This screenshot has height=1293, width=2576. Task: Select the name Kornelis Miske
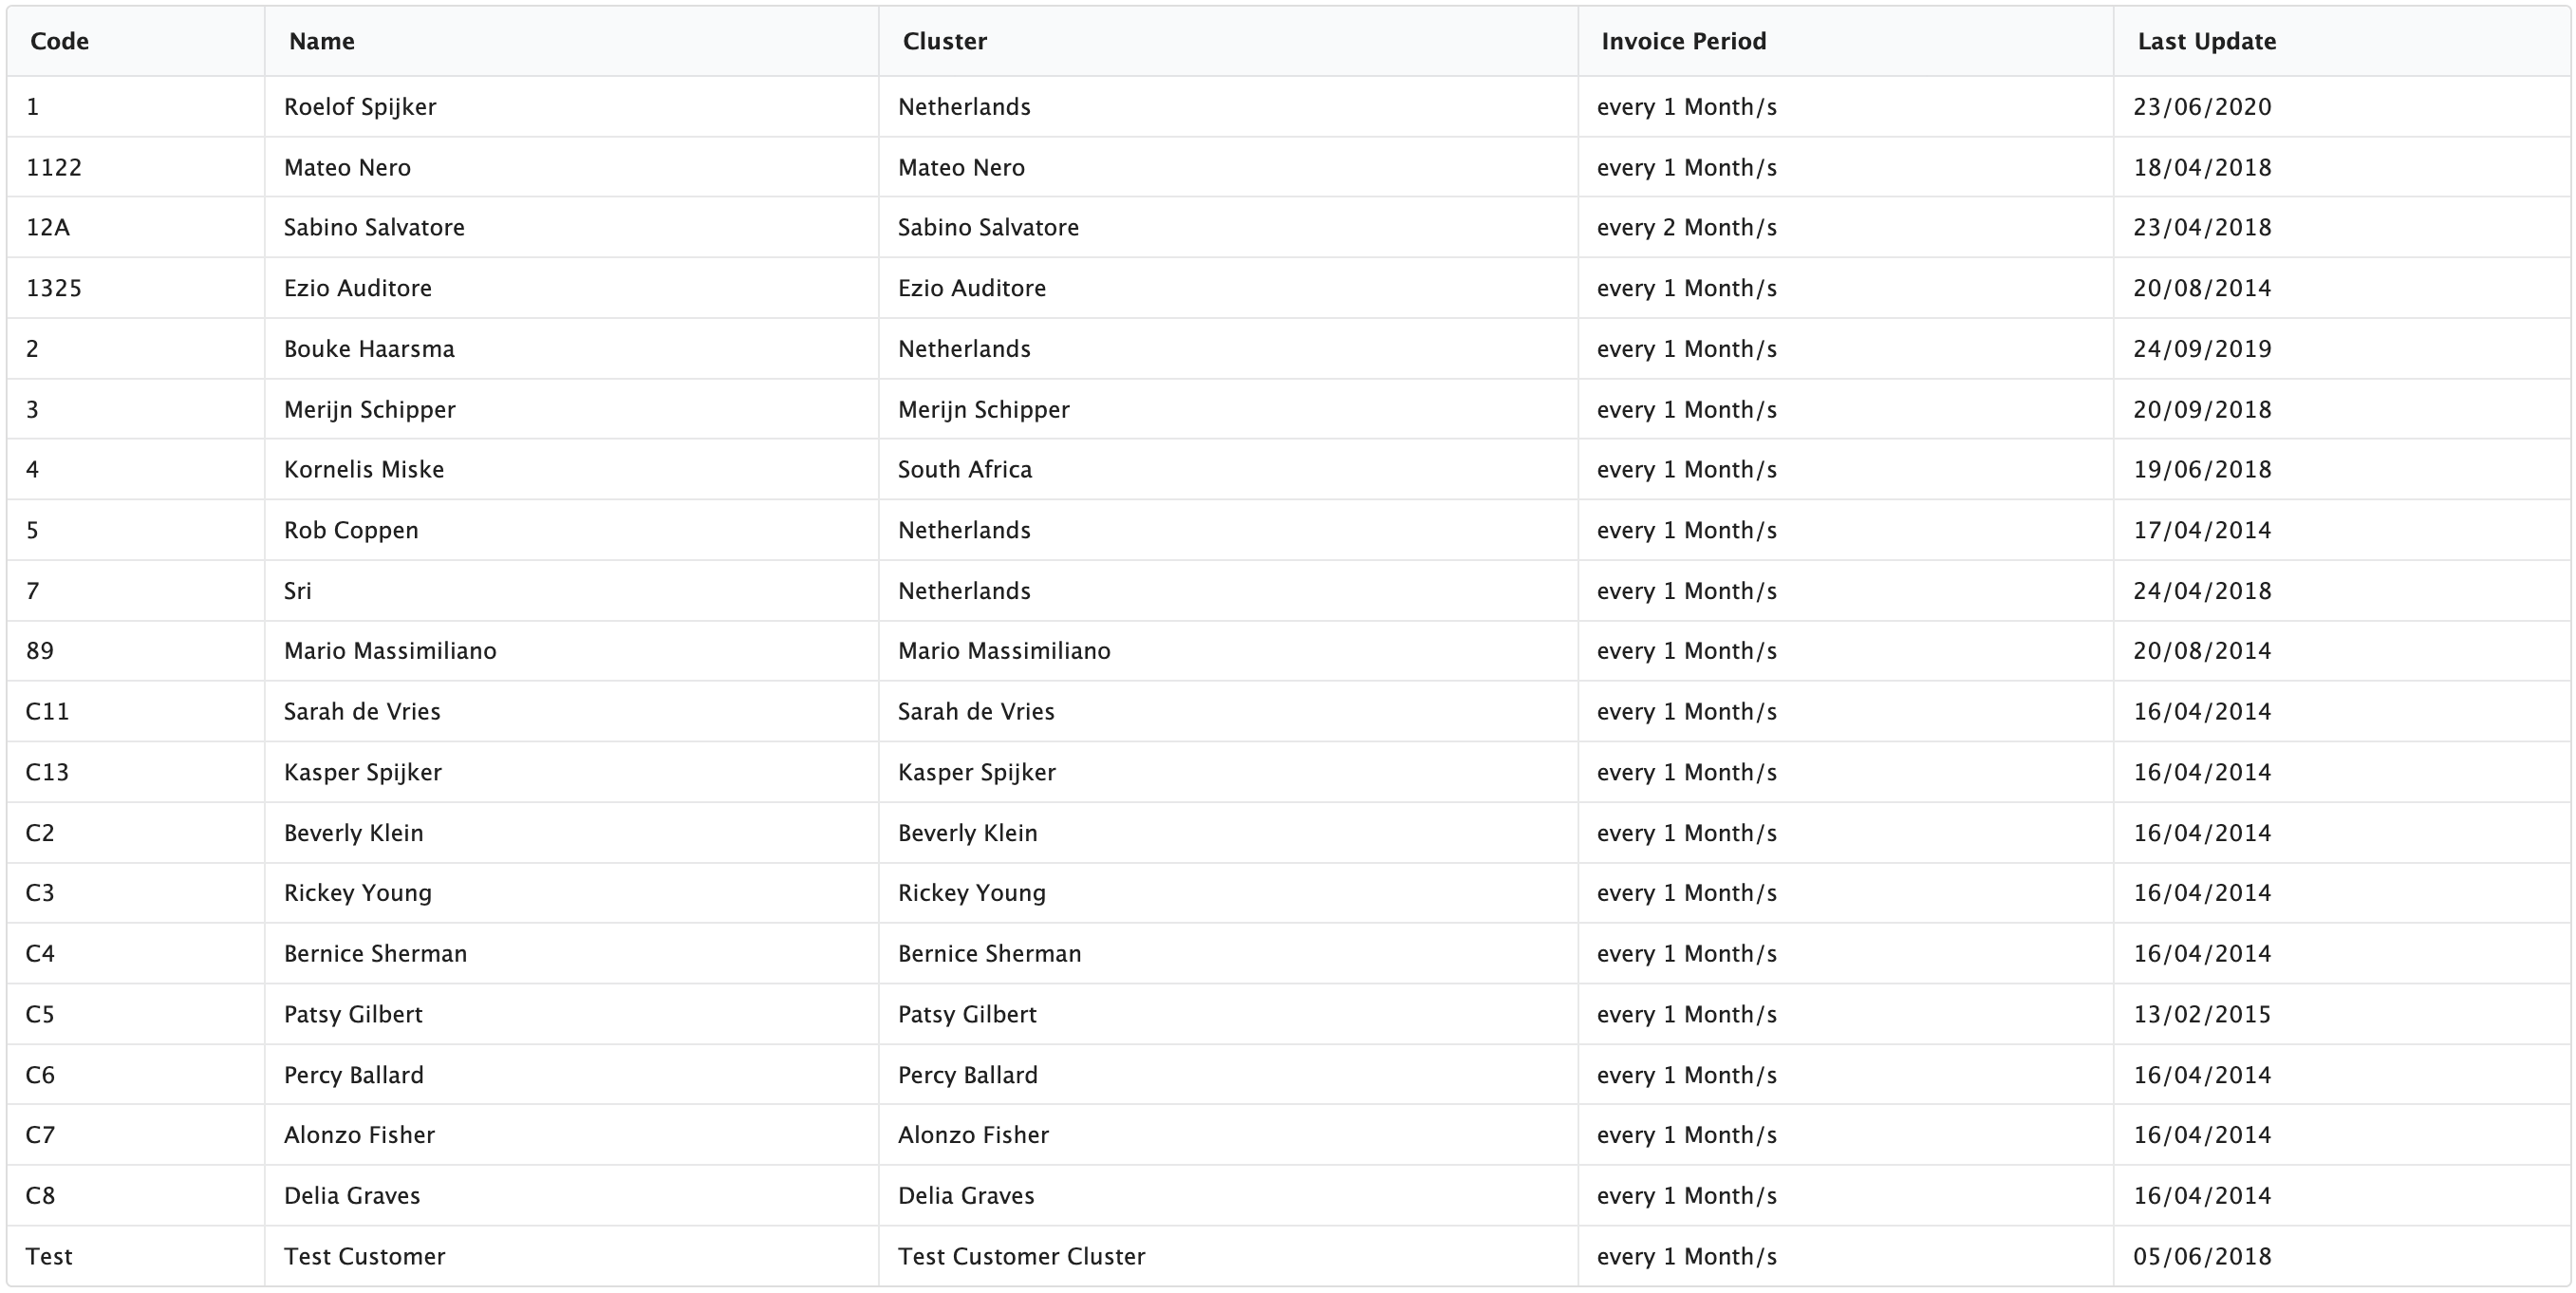point(364,469)
